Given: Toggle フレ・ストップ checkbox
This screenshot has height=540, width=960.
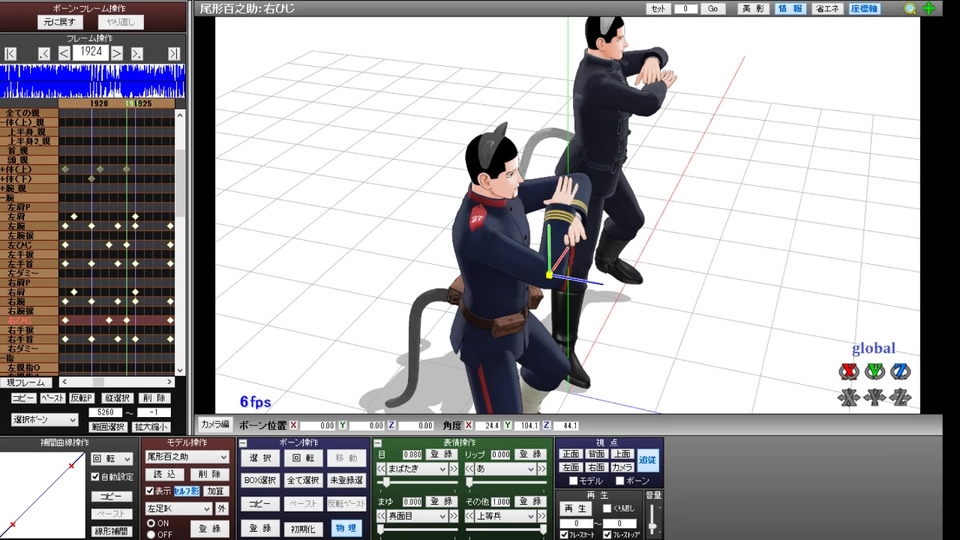Looking at the screenshot, I should tap(607, 534).
